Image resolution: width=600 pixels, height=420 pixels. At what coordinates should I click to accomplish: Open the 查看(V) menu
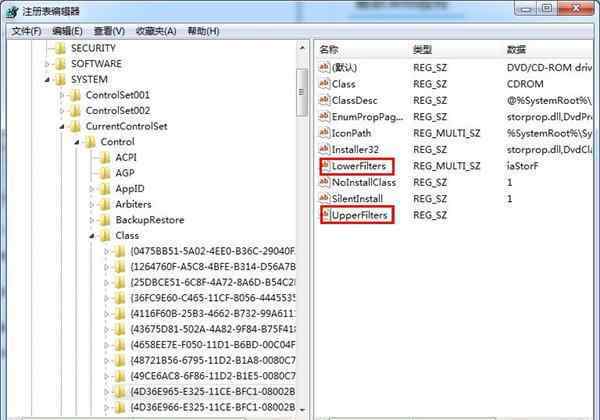109,31
